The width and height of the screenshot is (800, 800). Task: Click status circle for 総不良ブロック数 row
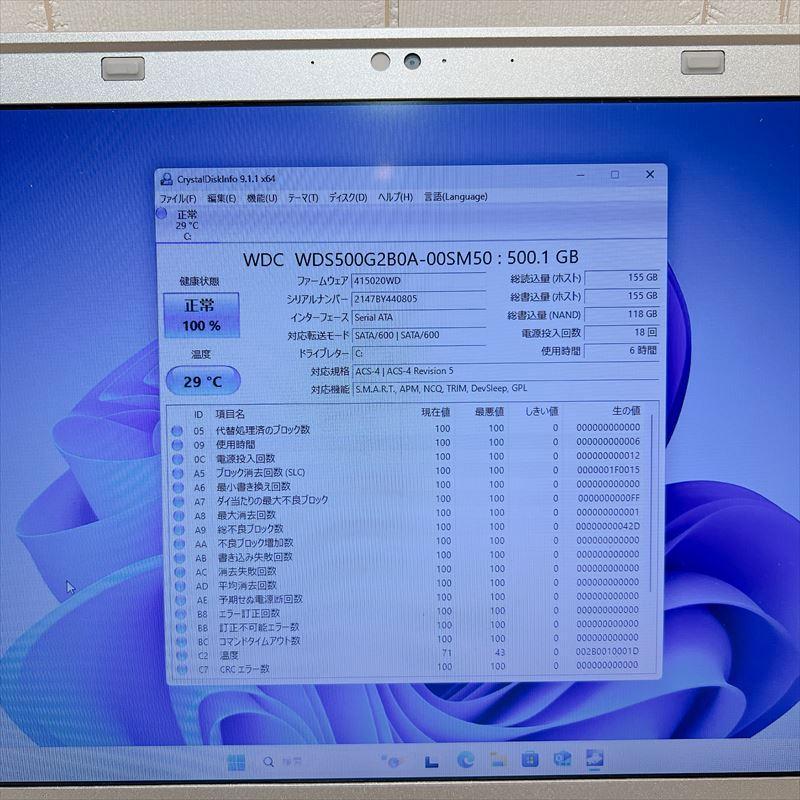(x=179, y=530)
